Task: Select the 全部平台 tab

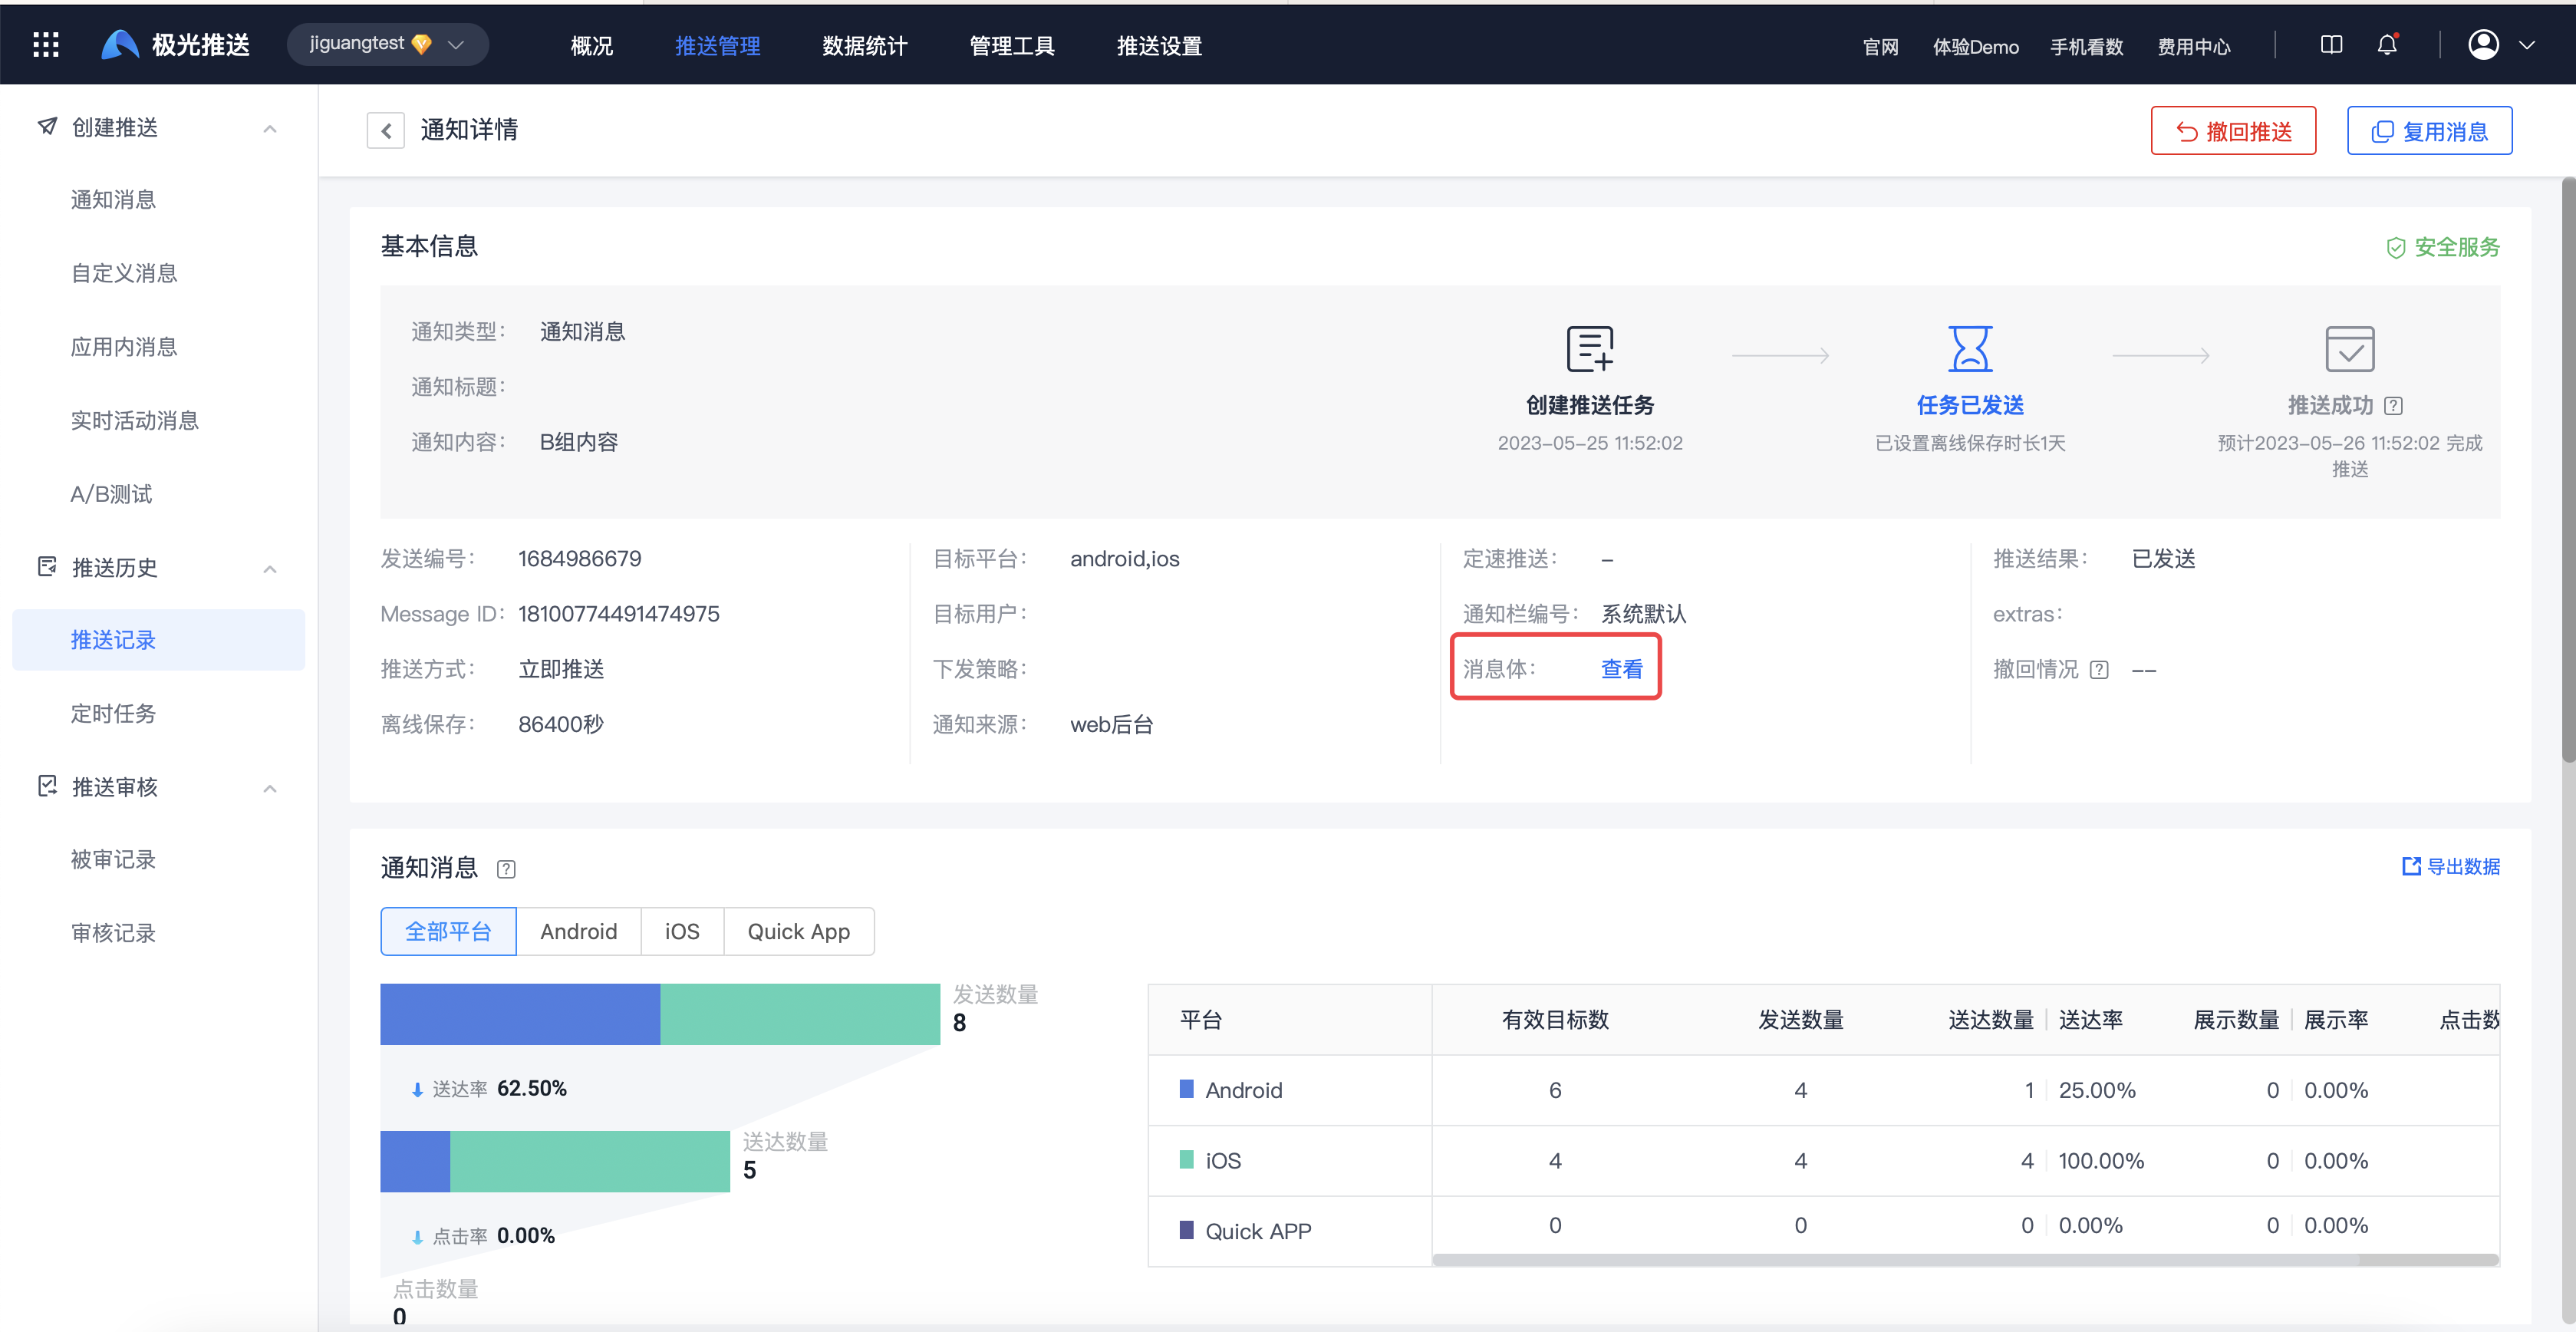Action: (x=448, y=932)
